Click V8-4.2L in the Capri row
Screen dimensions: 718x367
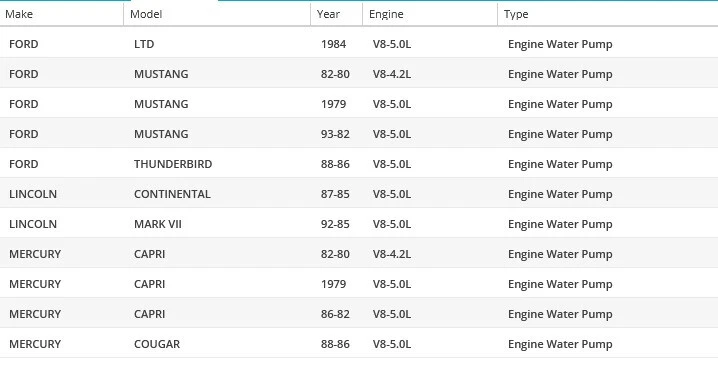click(392, 254)
